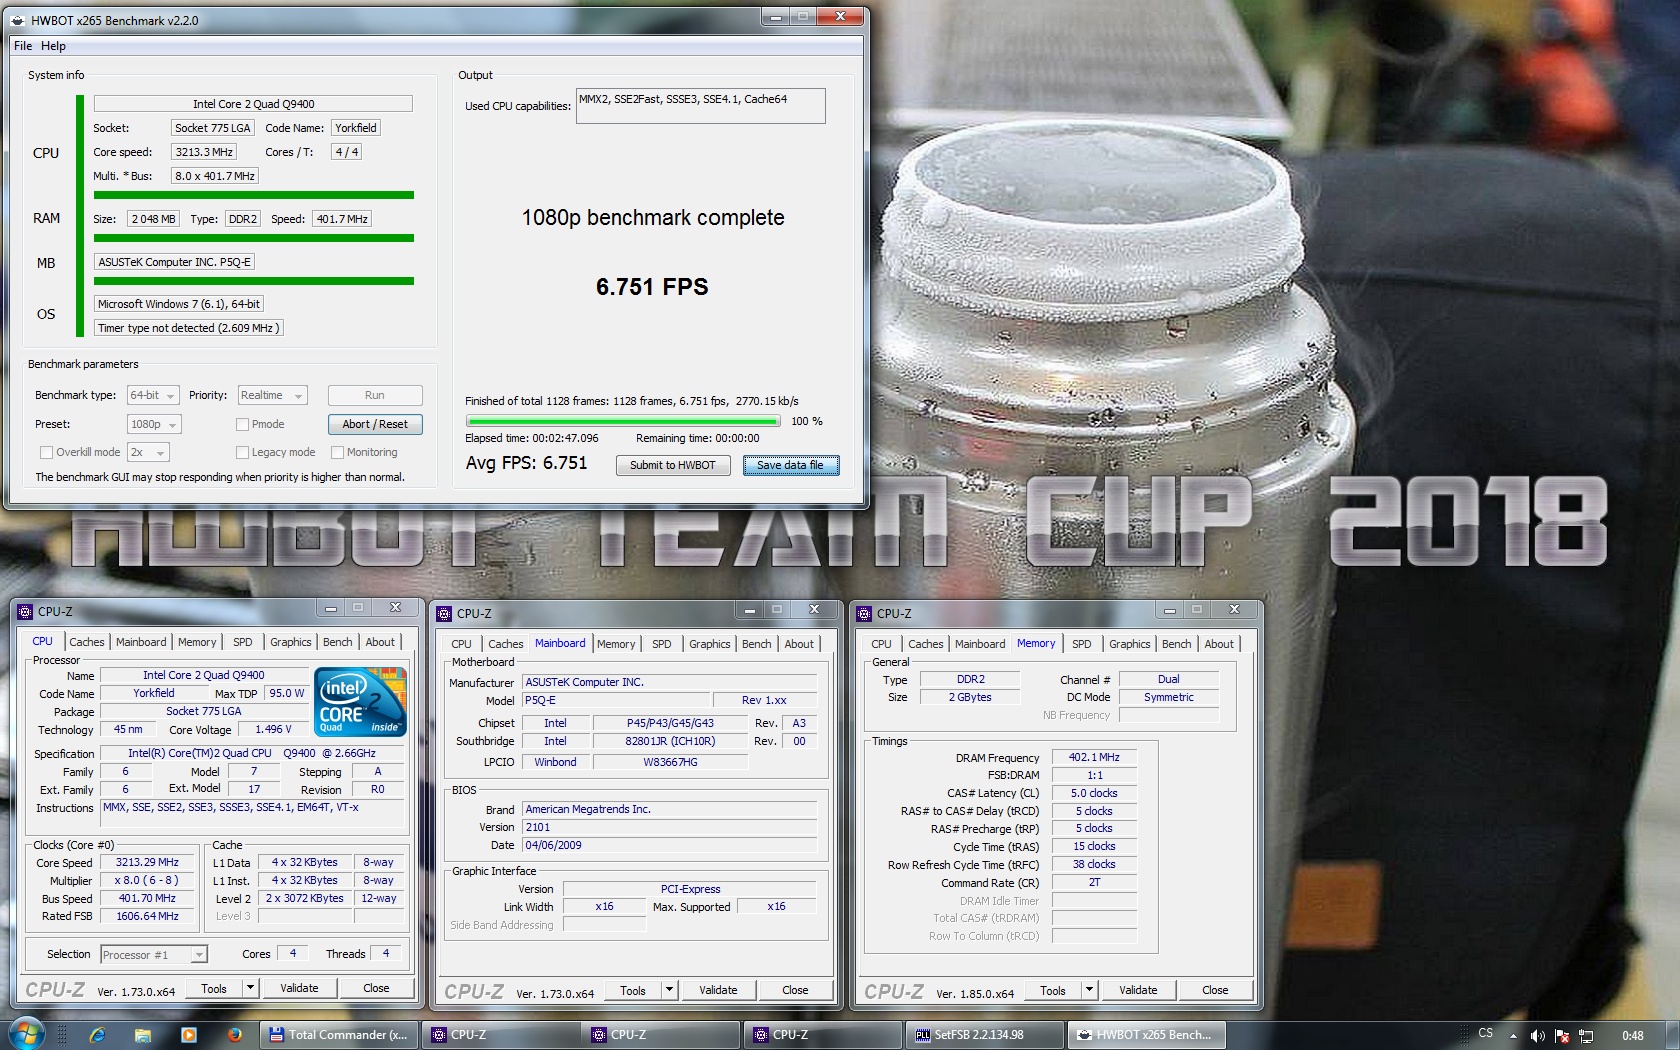The image size is (1680, 1050).
Task: Open Overkill mode 2x dropdown
Action: coord(148,452)
